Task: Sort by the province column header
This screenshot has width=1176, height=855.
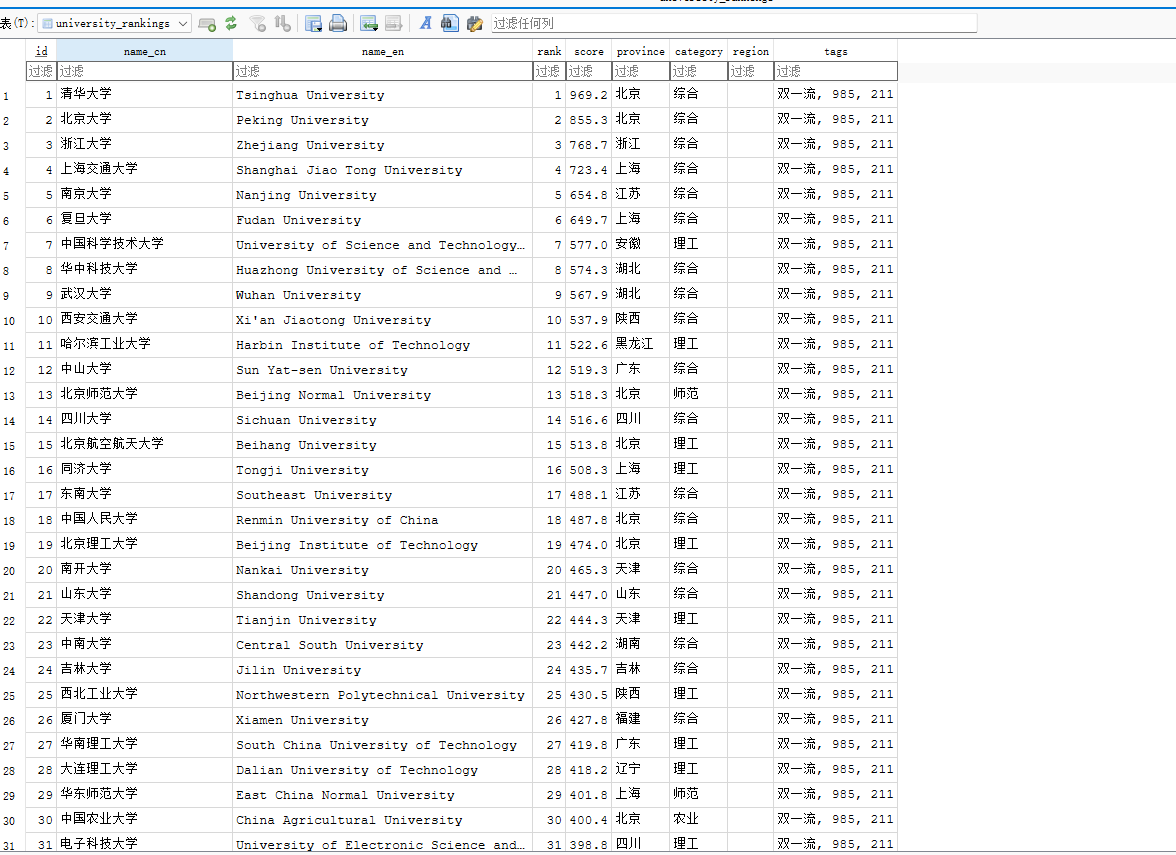Action: (640, 51)
